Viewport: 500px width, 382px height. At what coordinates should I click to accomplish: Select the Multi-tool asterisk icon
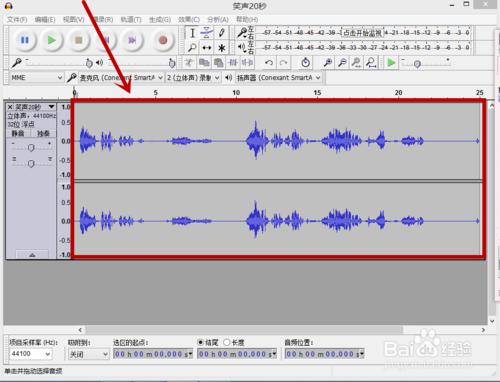point(222,48)
